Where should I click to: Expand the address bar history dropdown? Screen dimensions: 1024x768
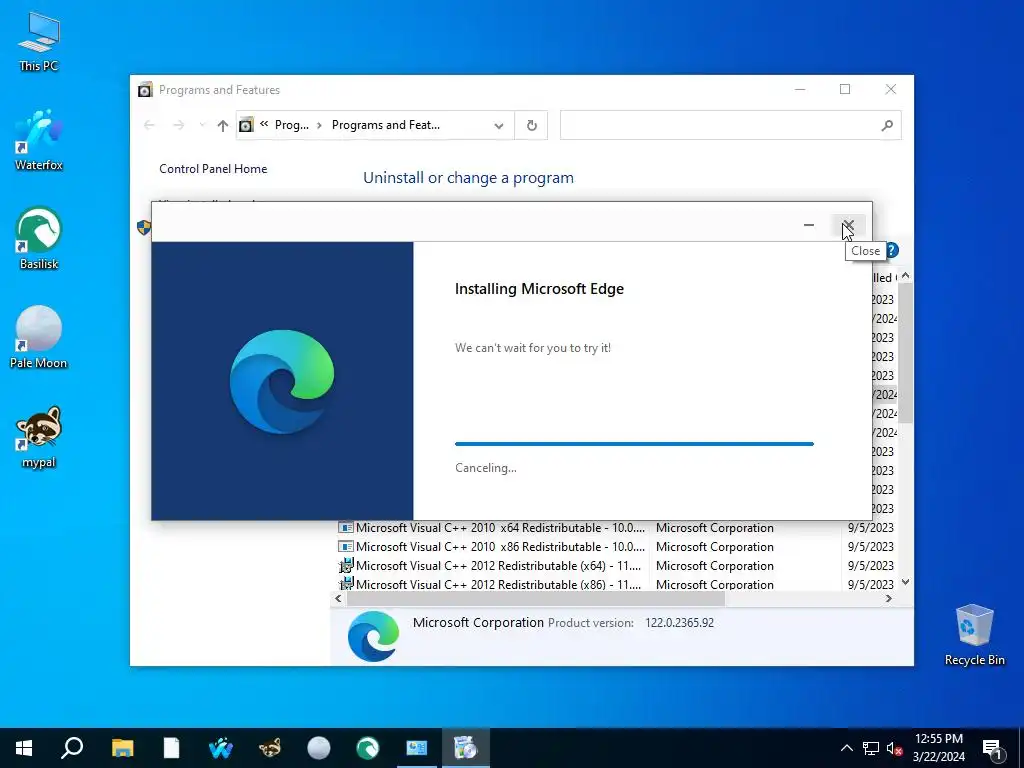(x=499, y=125)
